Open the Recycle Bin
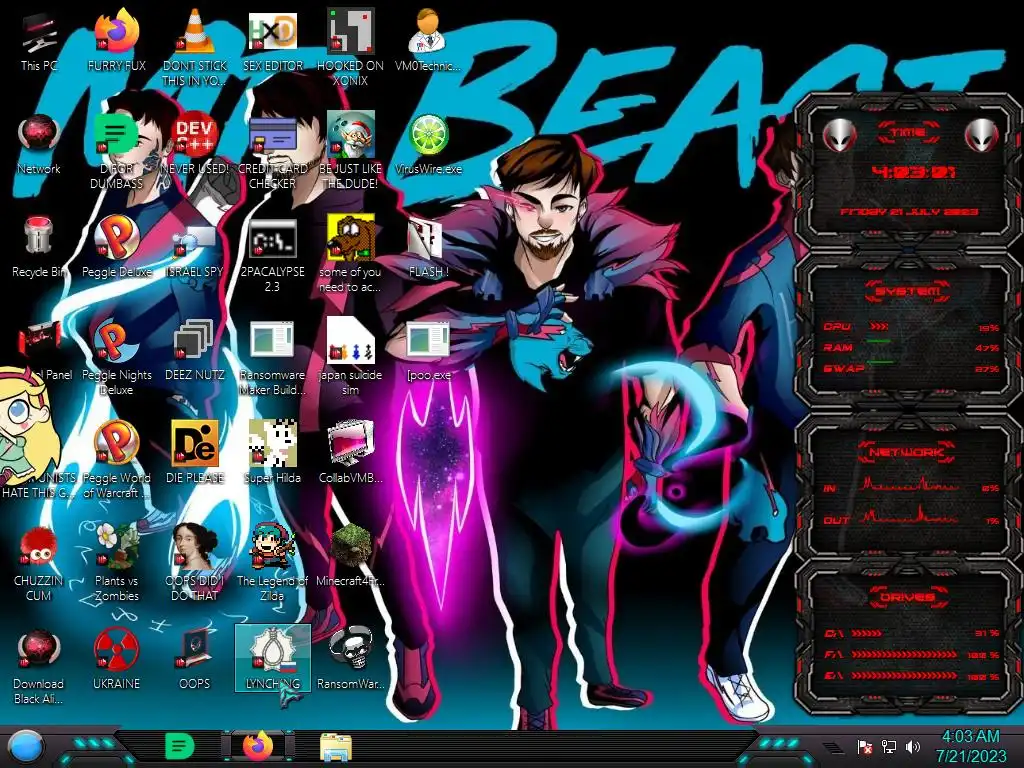This screenshot has height=768, width=1024. [x=39, y=247]
